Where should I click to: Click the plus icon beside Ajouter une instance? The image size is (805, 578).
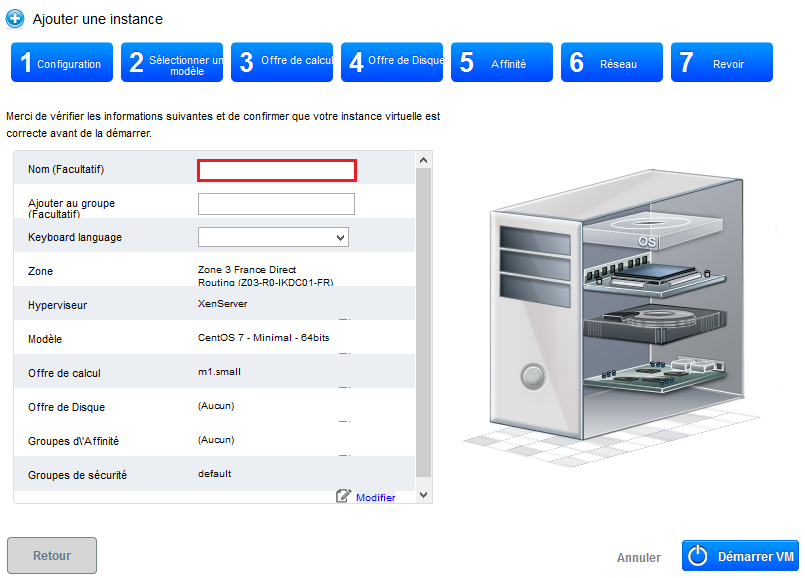click(15, 18)
